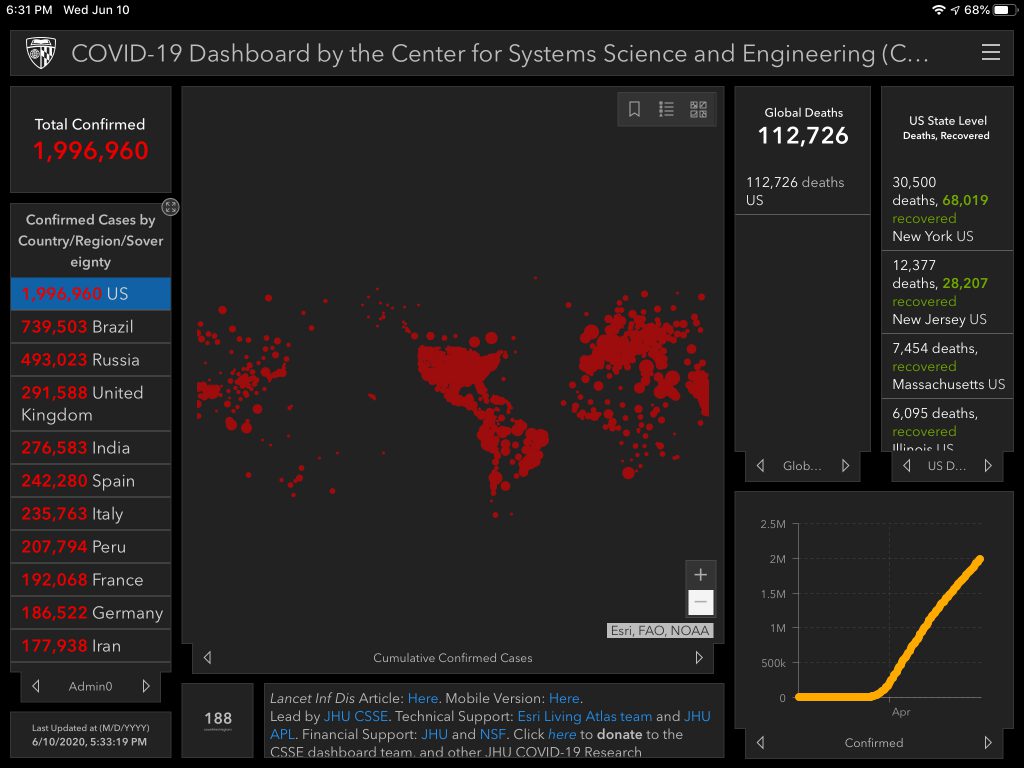Zoom in on the map
This screenshot has width=1024, height=768.
tap(700, 574)
